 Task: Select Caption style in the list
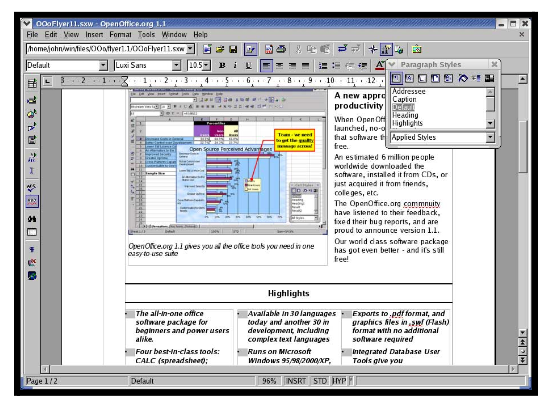click(404, 99)
